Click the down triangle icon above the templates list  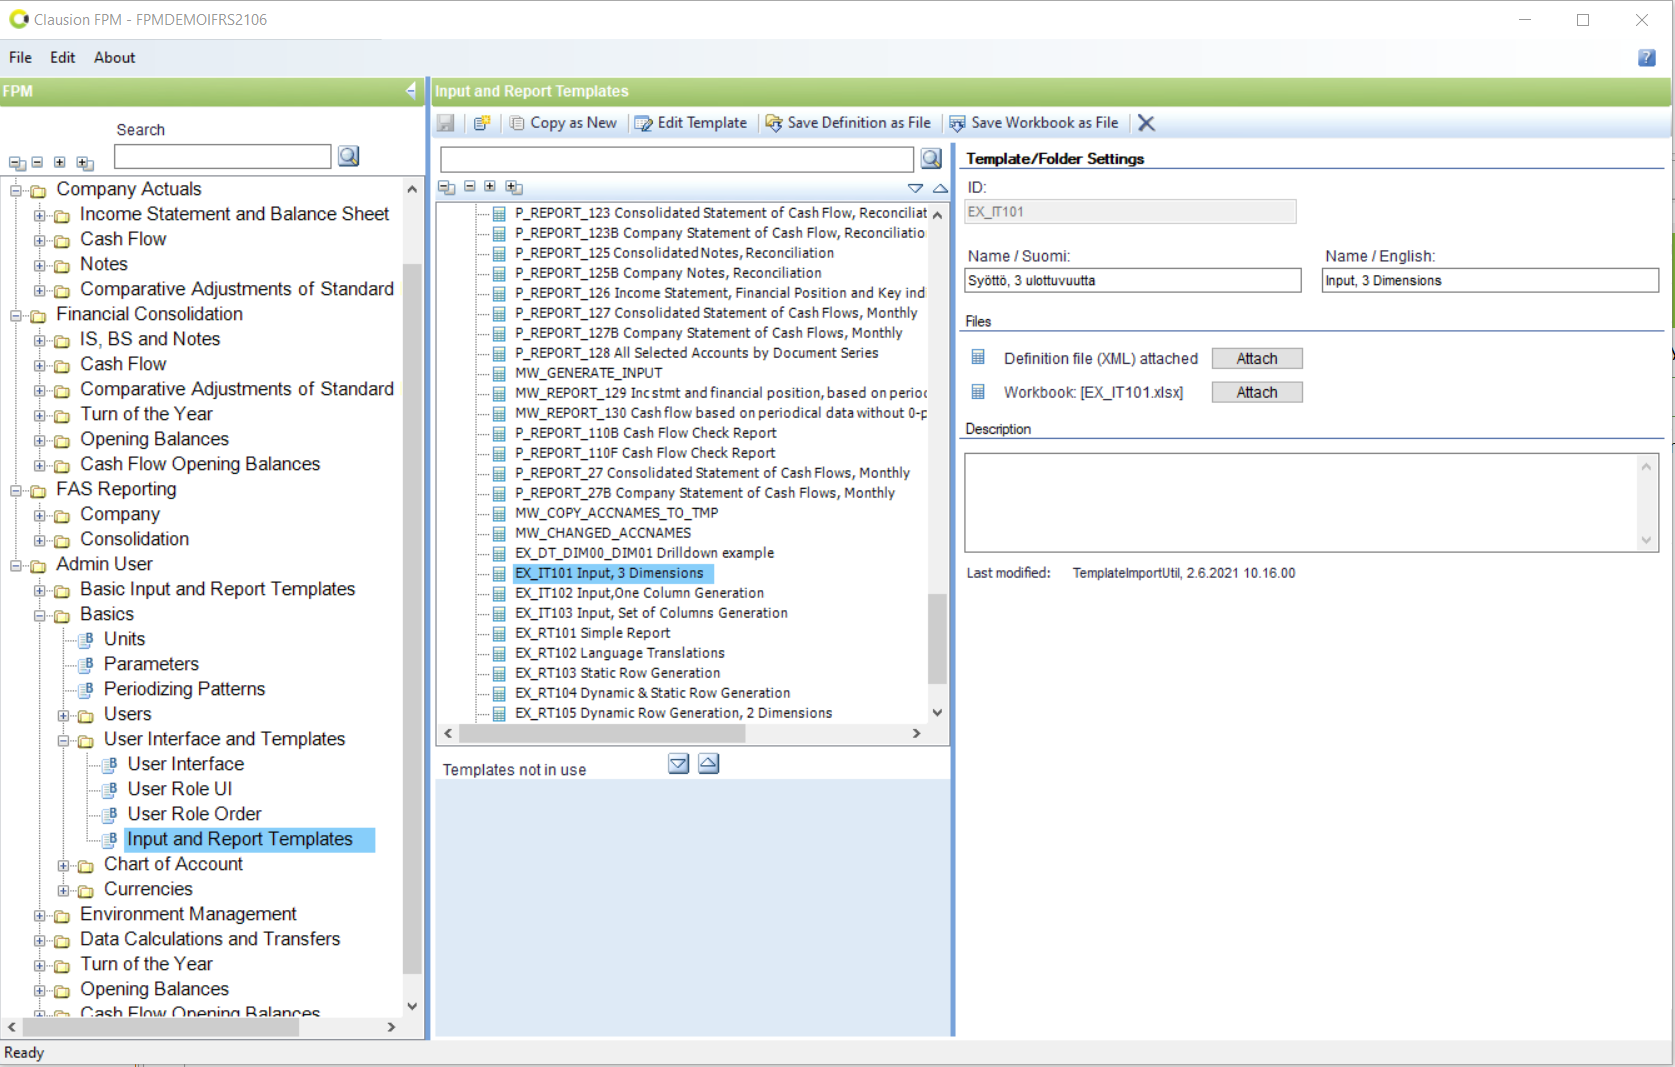[915, 188]
